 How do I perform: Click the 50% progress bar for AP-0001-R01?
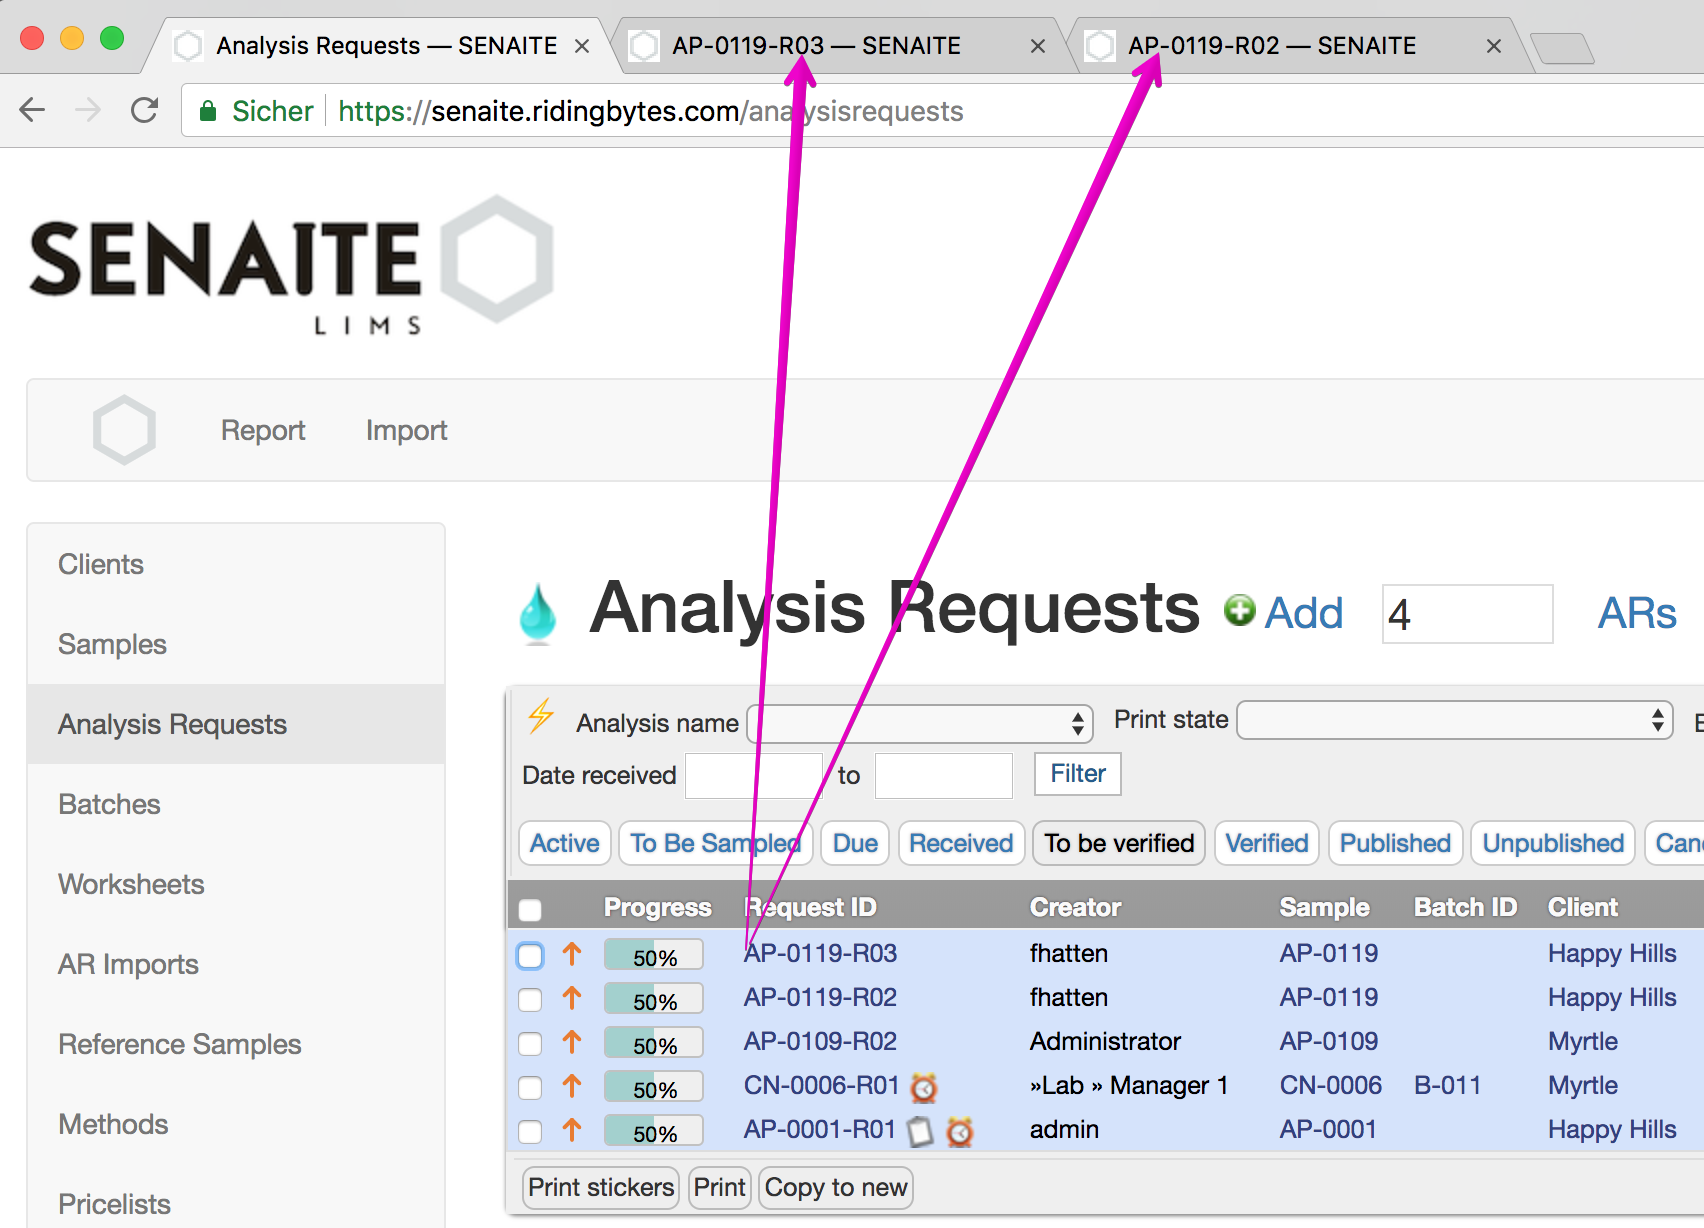654,1131
